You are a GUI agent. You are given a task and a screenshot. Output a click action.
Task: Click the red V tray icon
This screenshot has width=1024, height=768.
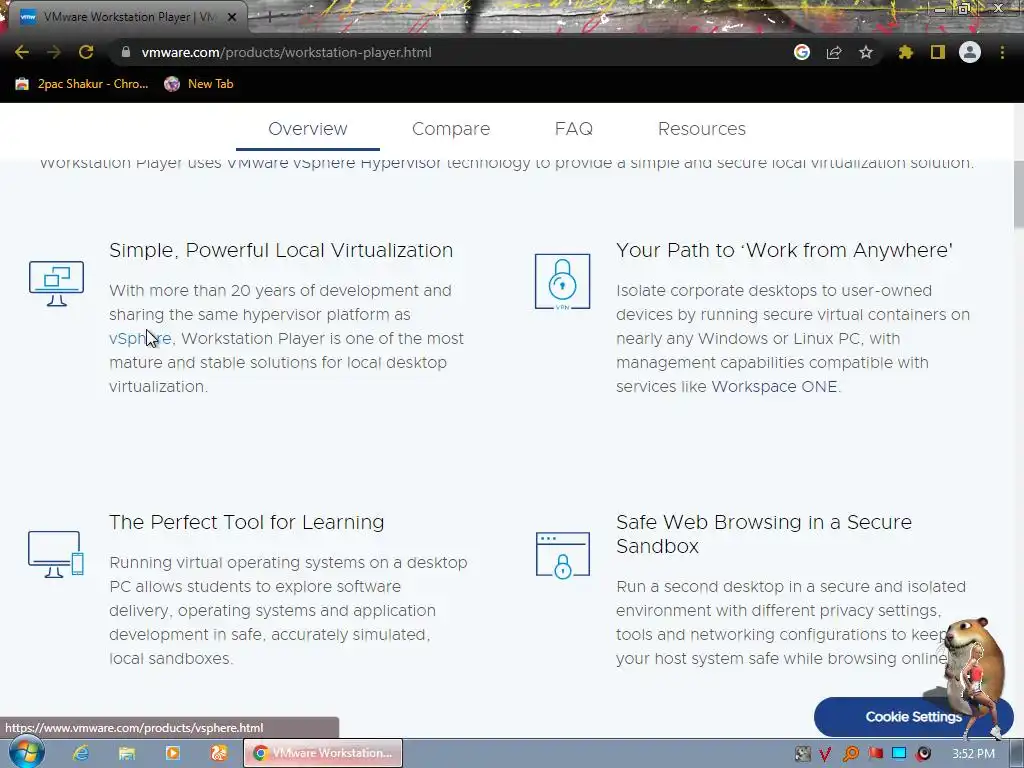click(x=825, y=754)
